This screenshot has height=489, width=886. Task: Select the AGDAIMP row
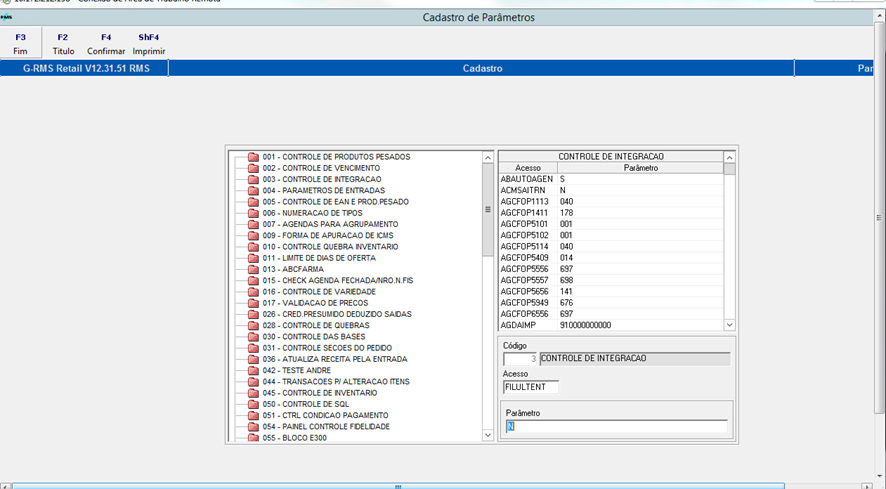[x=611, y=325]
